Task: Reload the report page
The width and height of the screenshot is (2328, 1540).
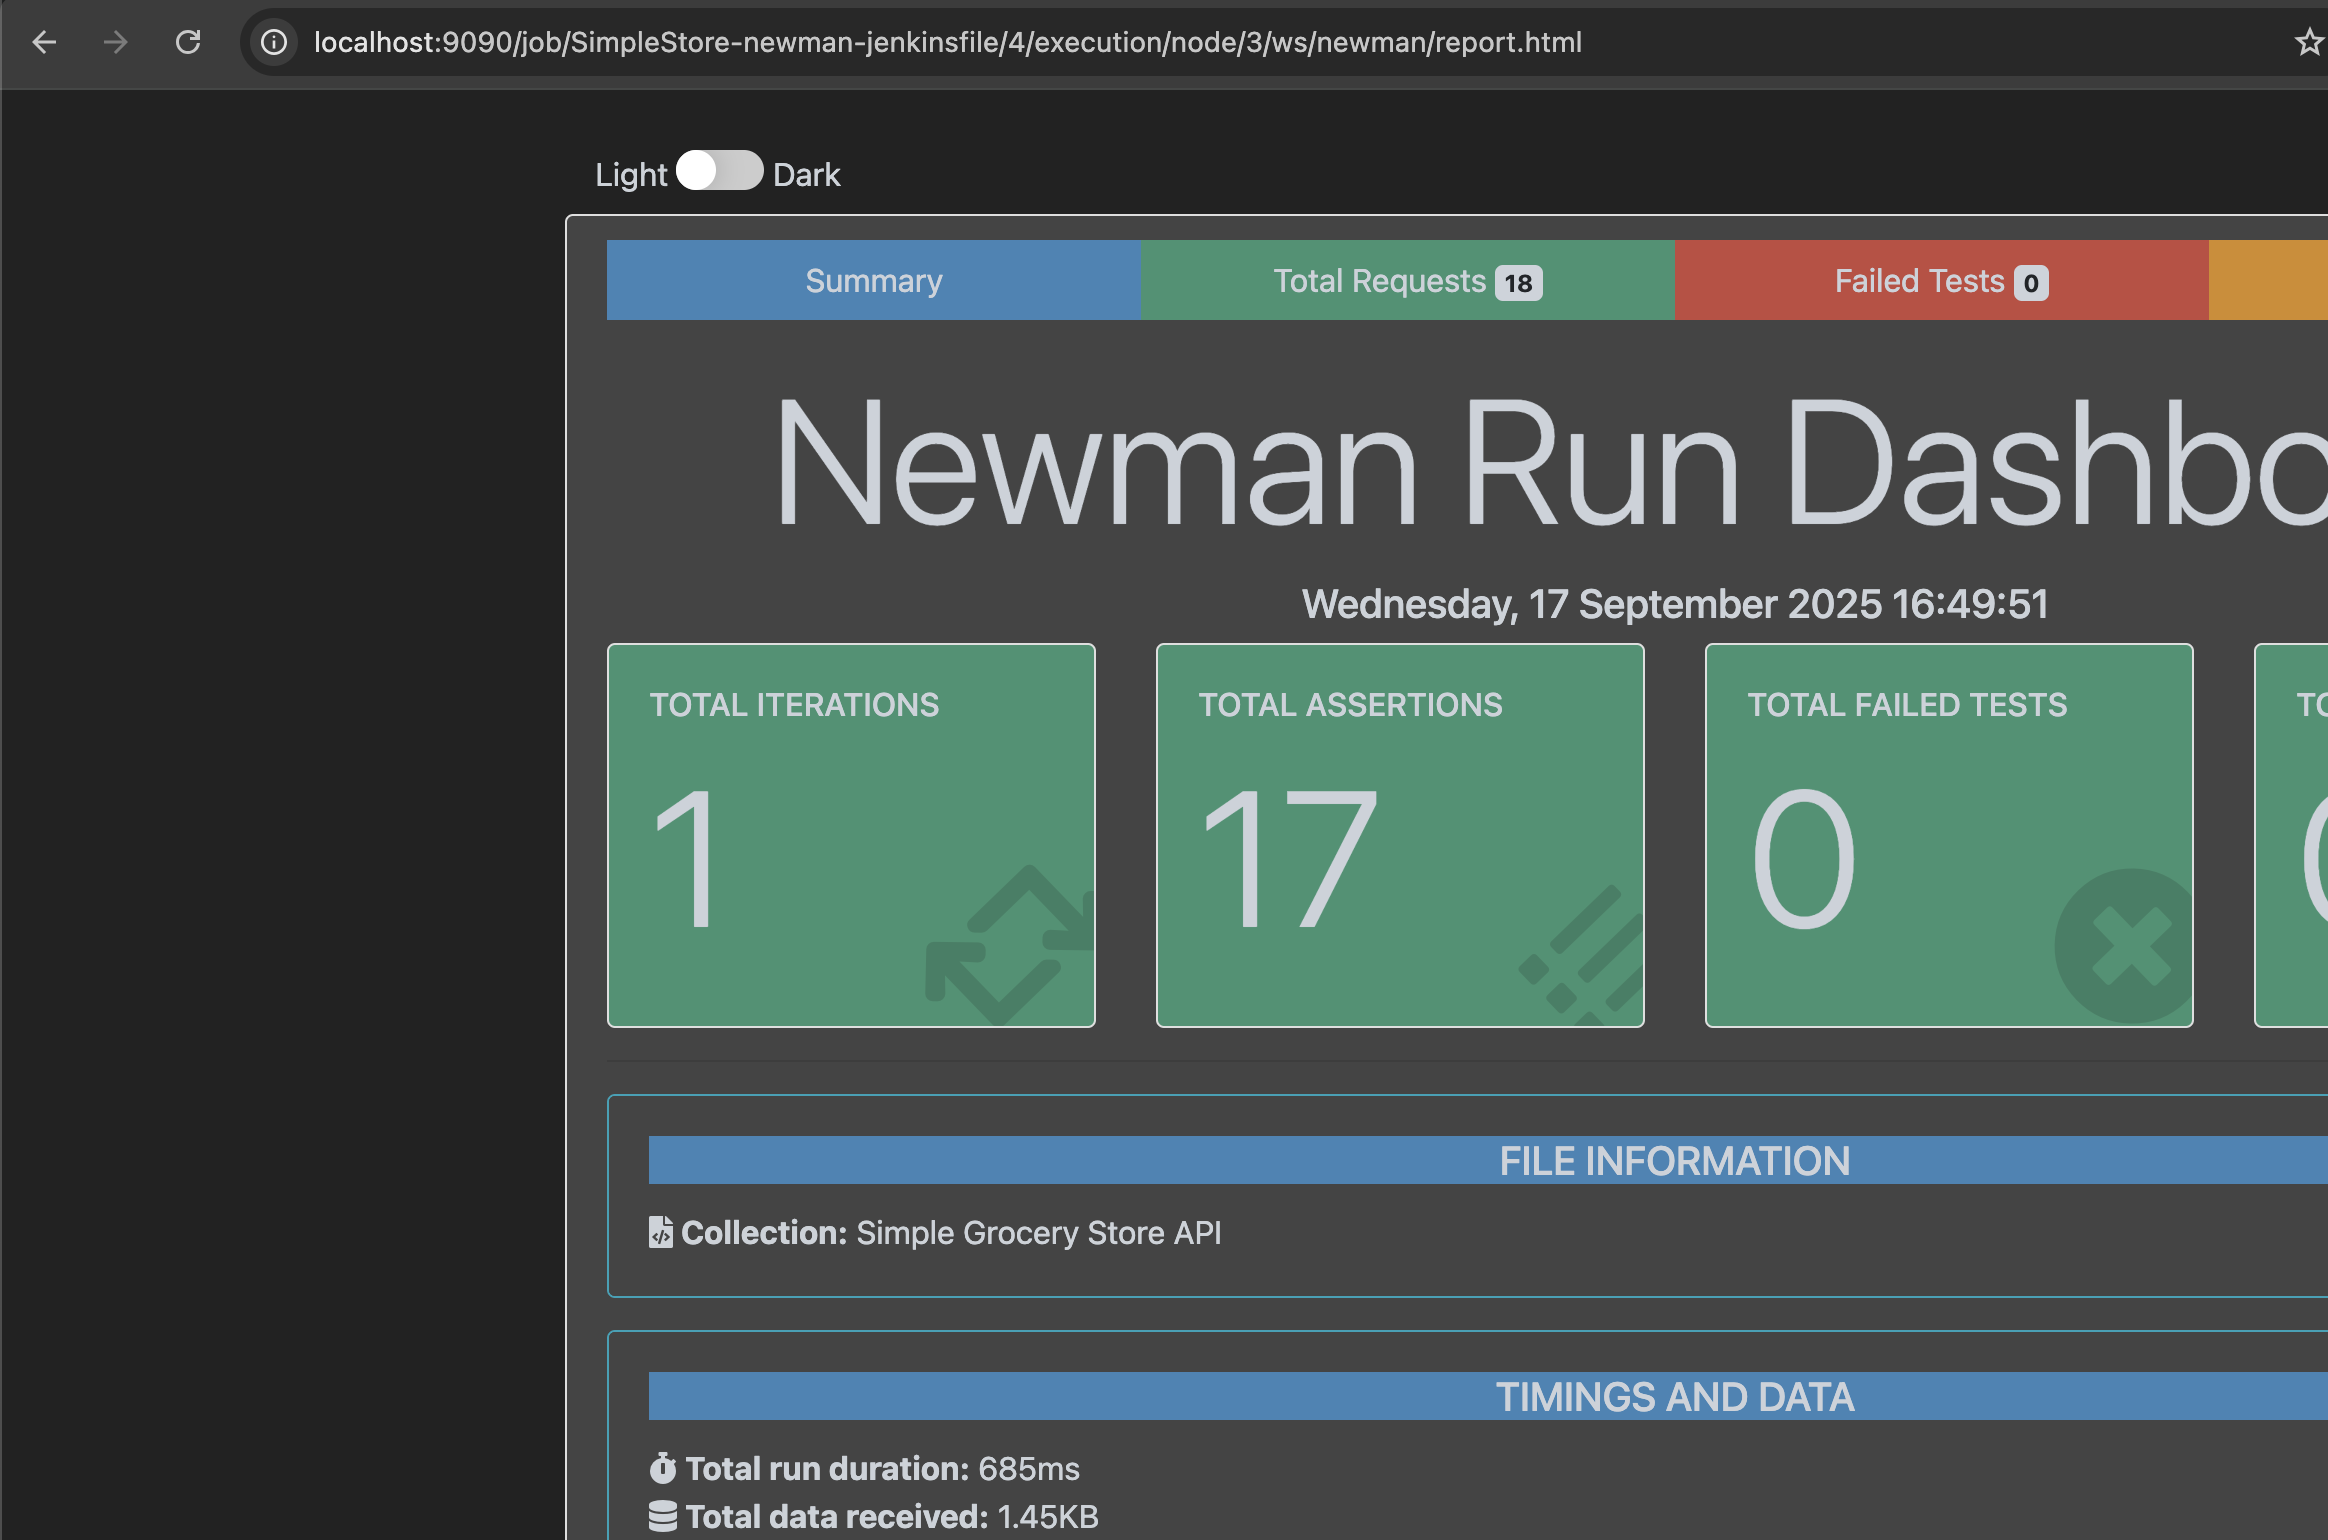Action: tap(188, 42)
